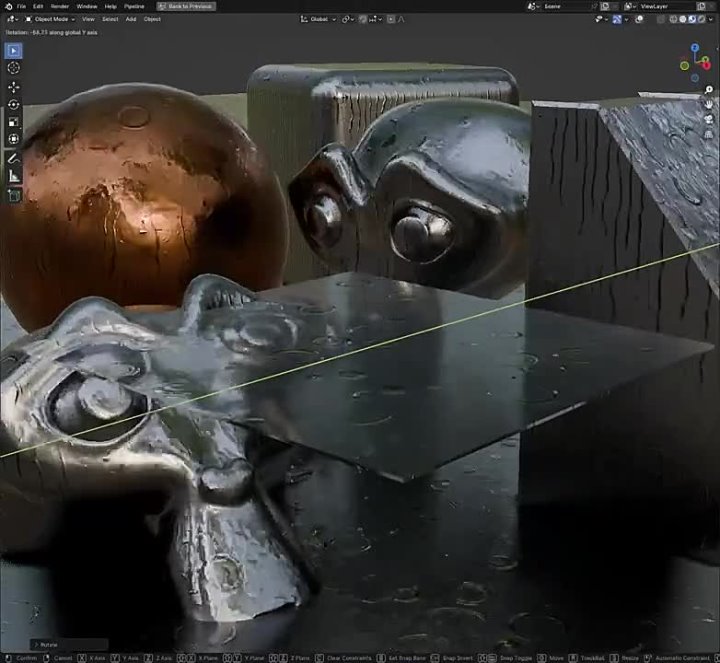This screenshot has height=663, width=720.
Task: Open the Render menu
Action: click(60, 6)
